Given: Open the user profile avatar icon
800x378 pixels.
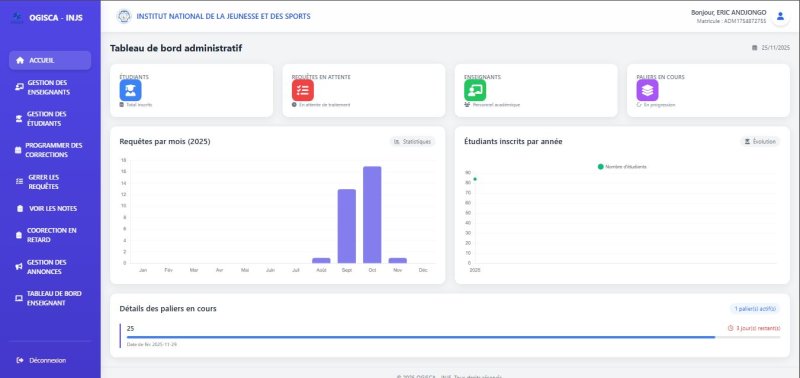Looking at the screenshot, I should [x=780, y=16].
